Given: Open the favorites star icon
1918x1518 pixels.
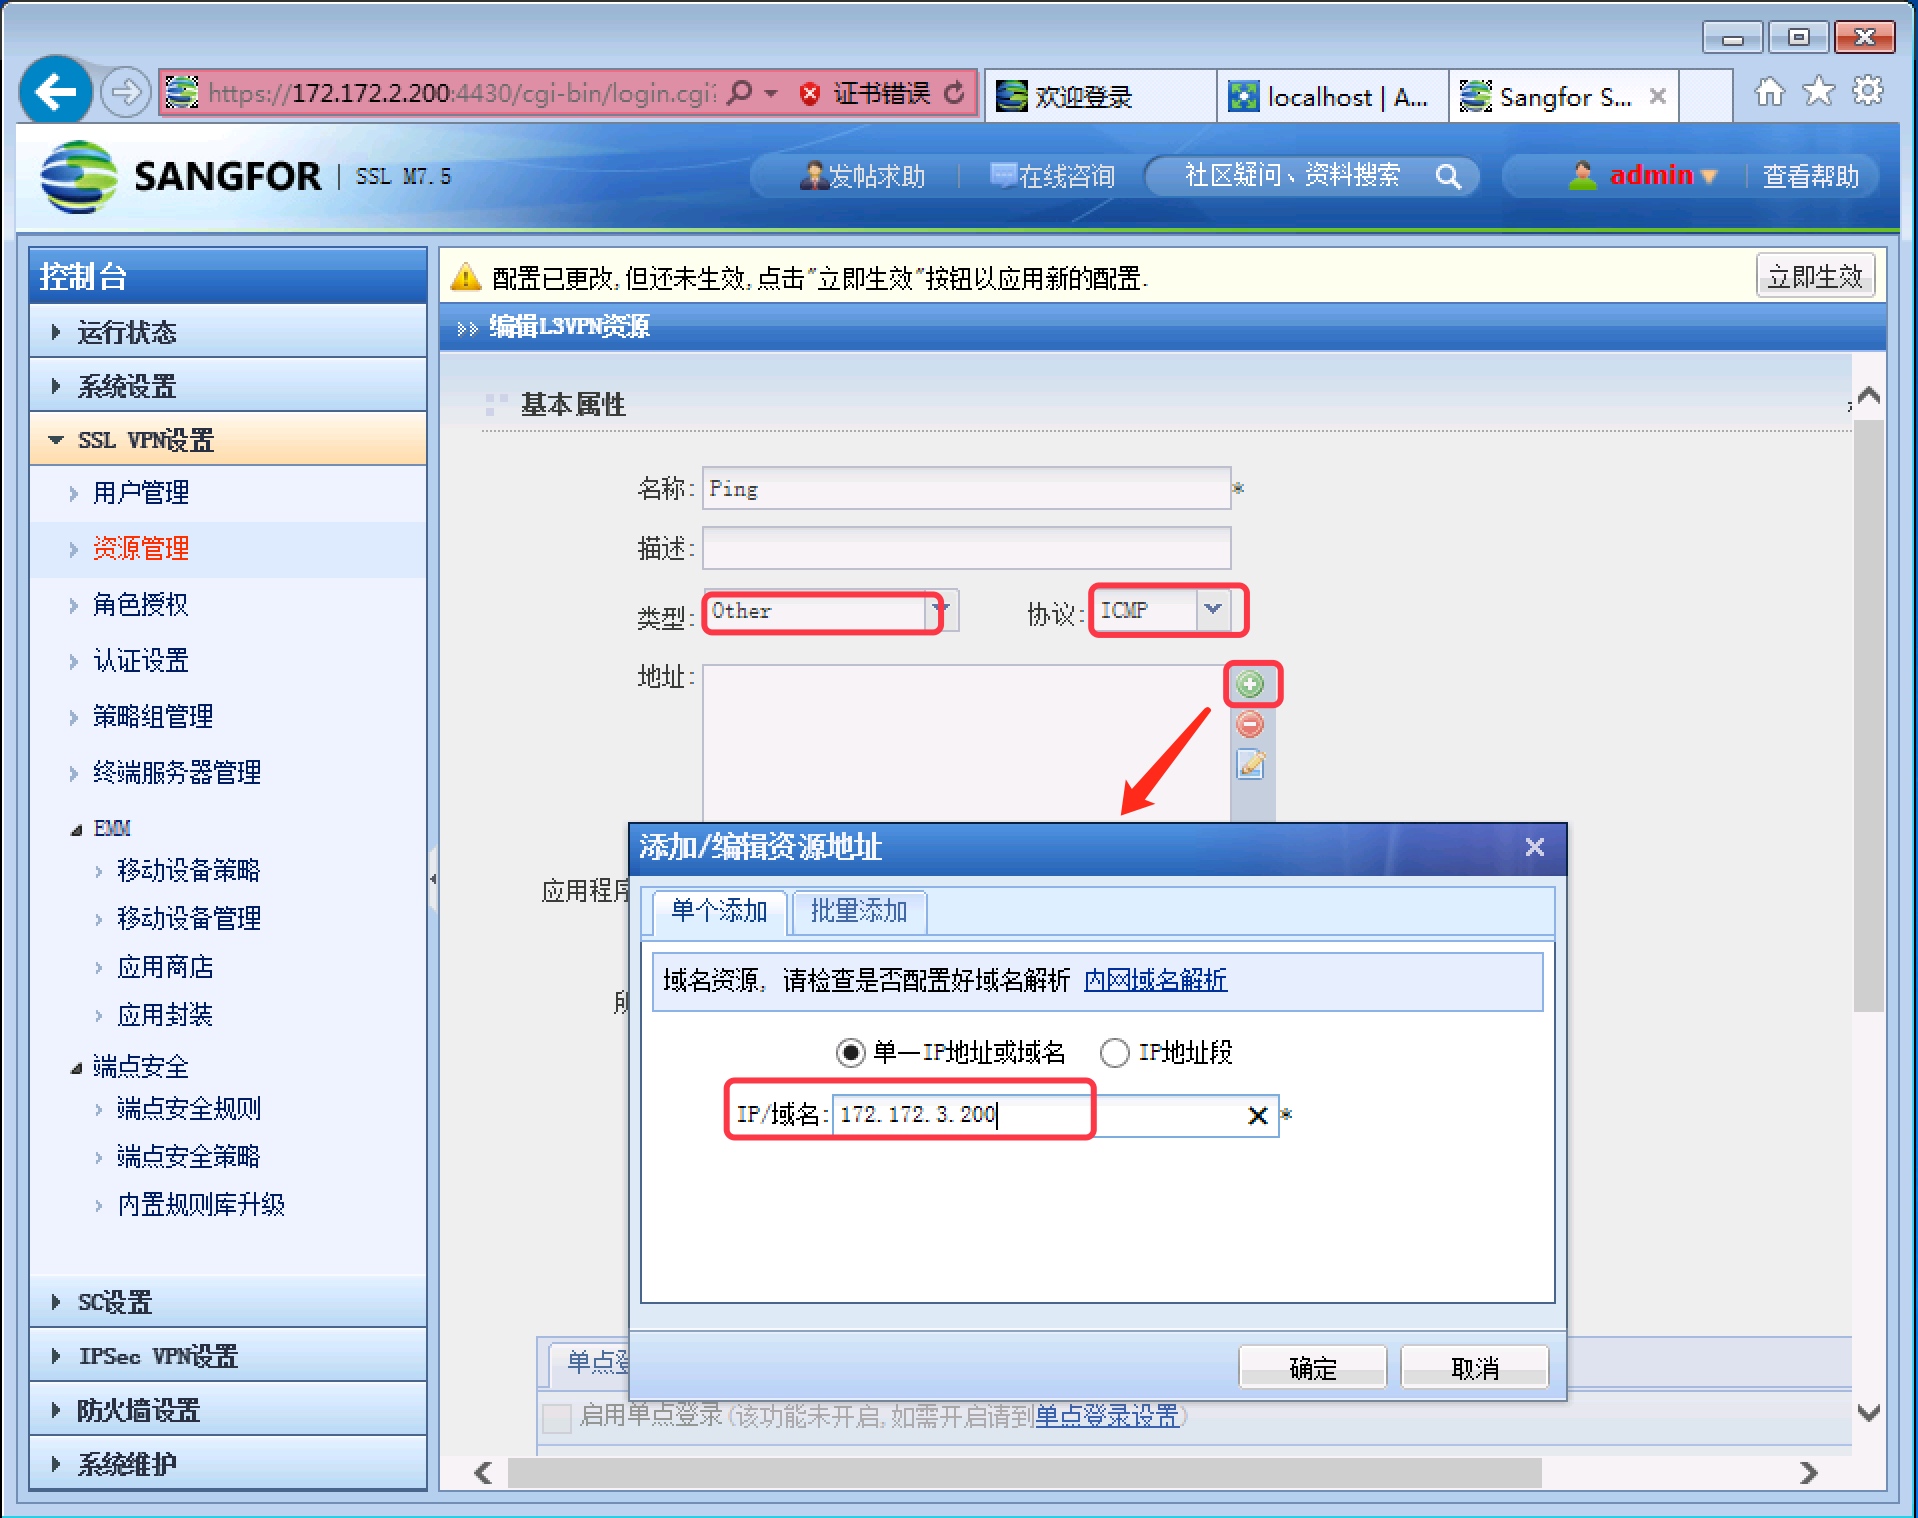Looking at the screenshot, I should tap(1819, 92).
